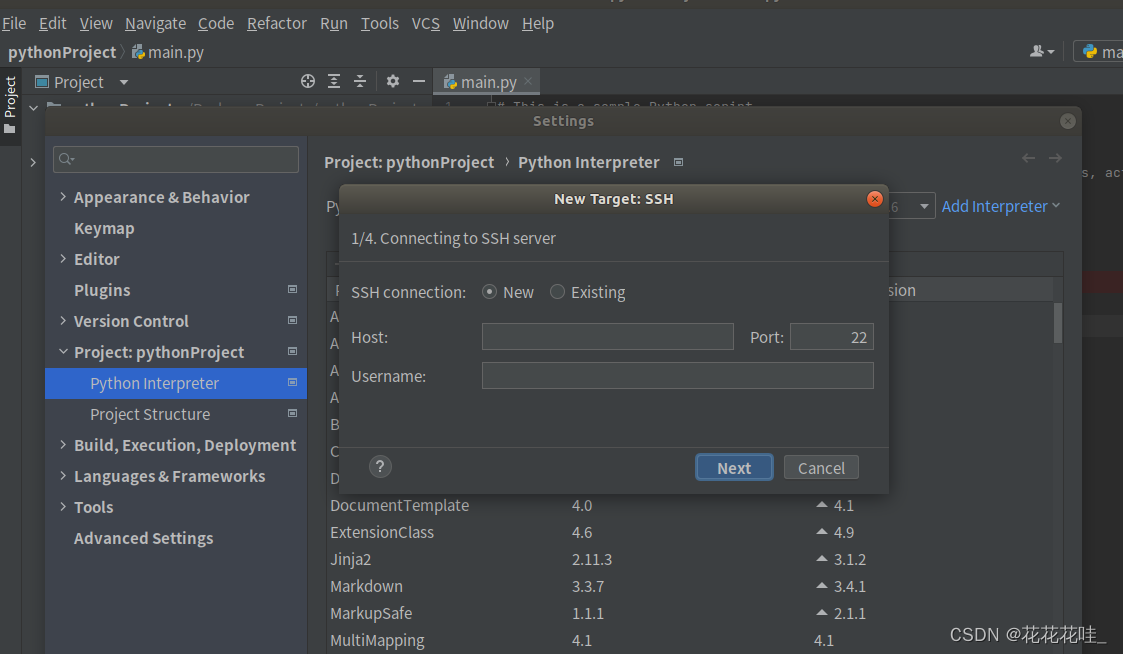Click the Settings dialog close icon
This screenshot has width=1123, height=654.
click(1068, 121)
